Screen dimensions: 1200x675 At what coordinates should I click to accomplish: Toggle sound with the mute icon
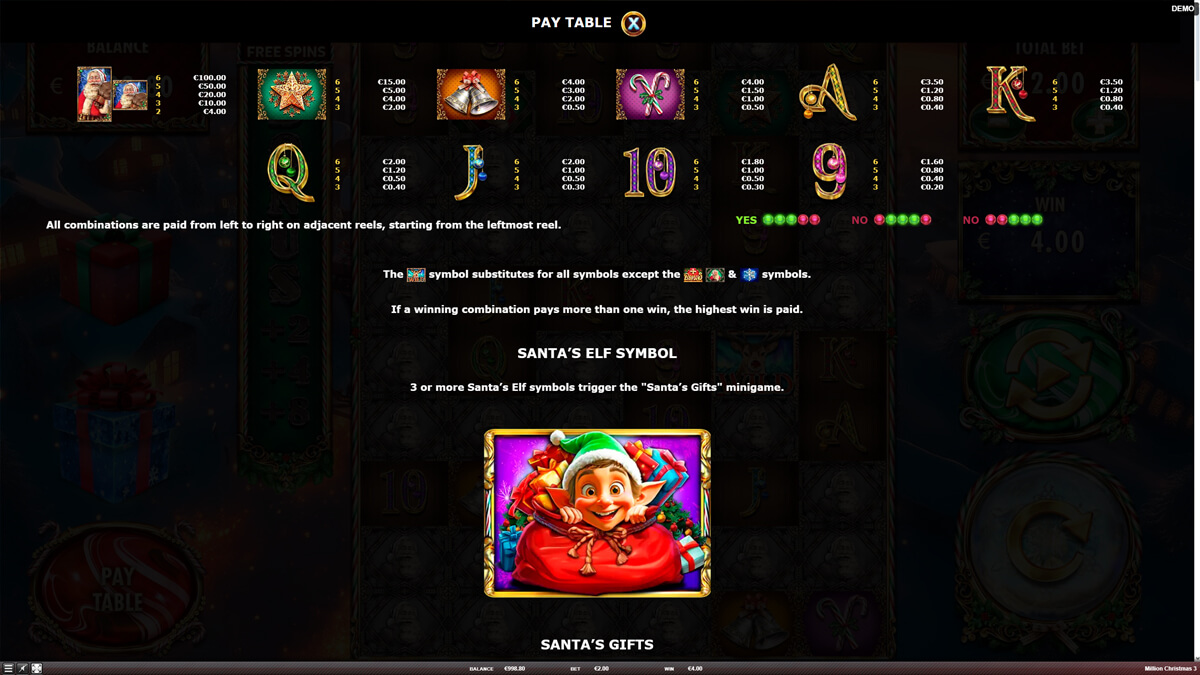click(x=22, y=668)
